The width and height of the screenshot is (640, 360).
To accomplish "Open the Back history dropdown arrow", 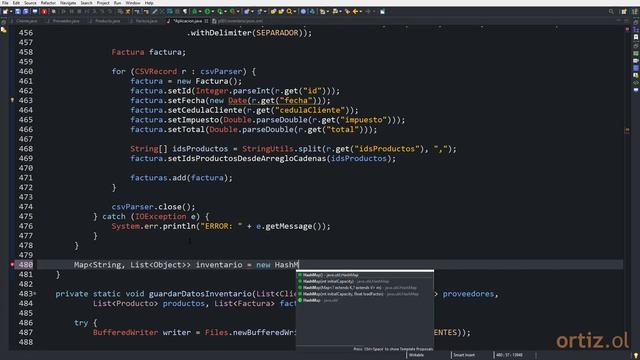I will [x=361, y=11].
